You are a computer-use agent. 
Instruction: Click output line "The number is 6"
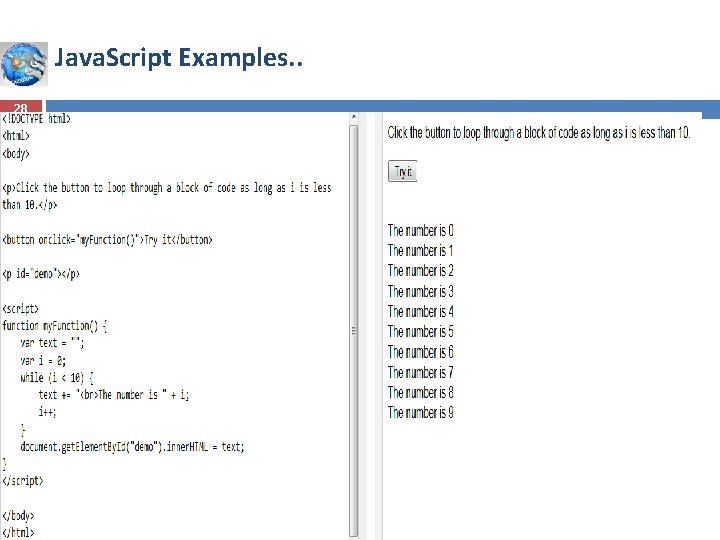pos(421,352)
